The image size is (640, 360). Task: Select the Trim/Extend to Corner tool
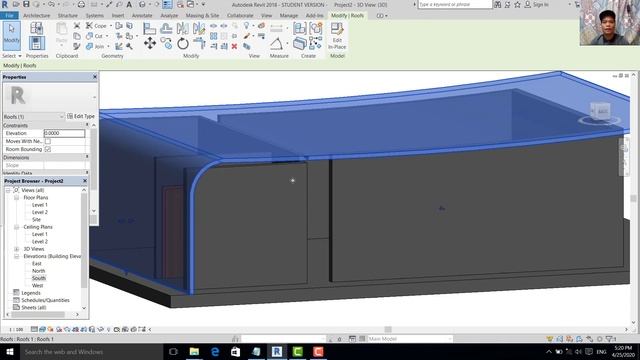click(199, 43)
